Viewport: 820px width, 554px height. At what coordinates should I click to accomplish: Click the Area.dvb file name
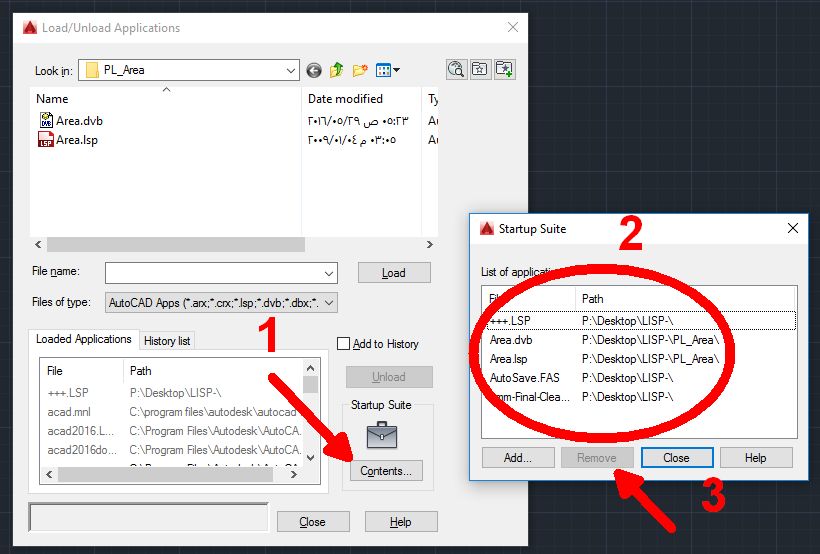click(79, 121)
